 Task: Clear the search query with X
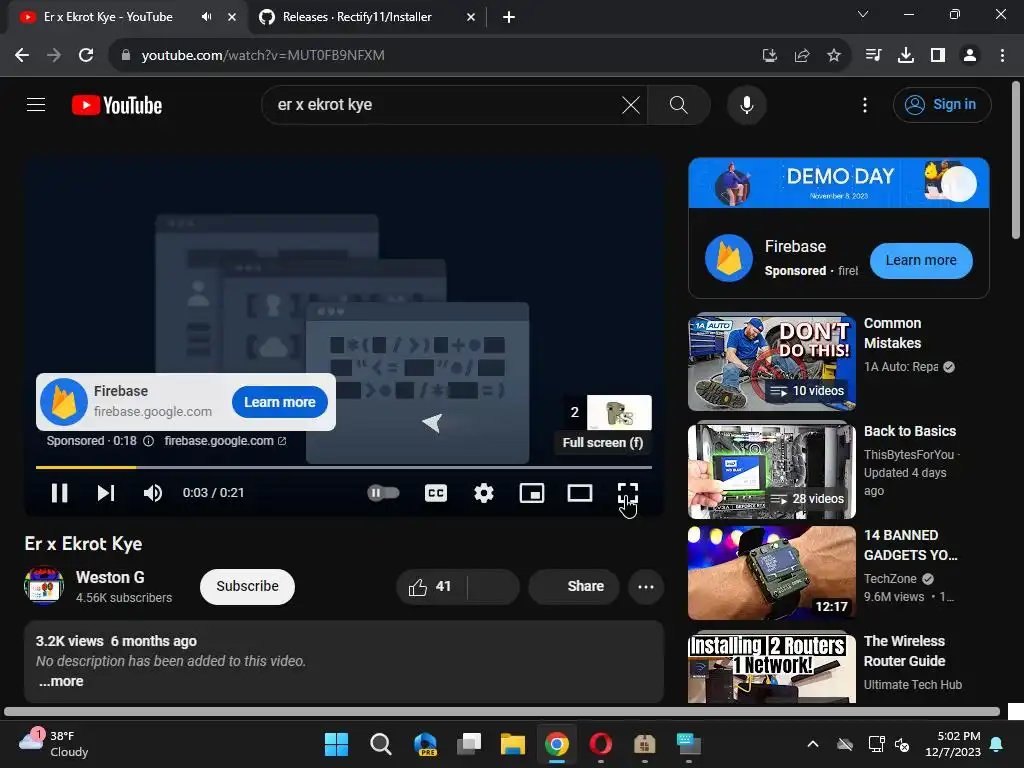click(631, 104)
